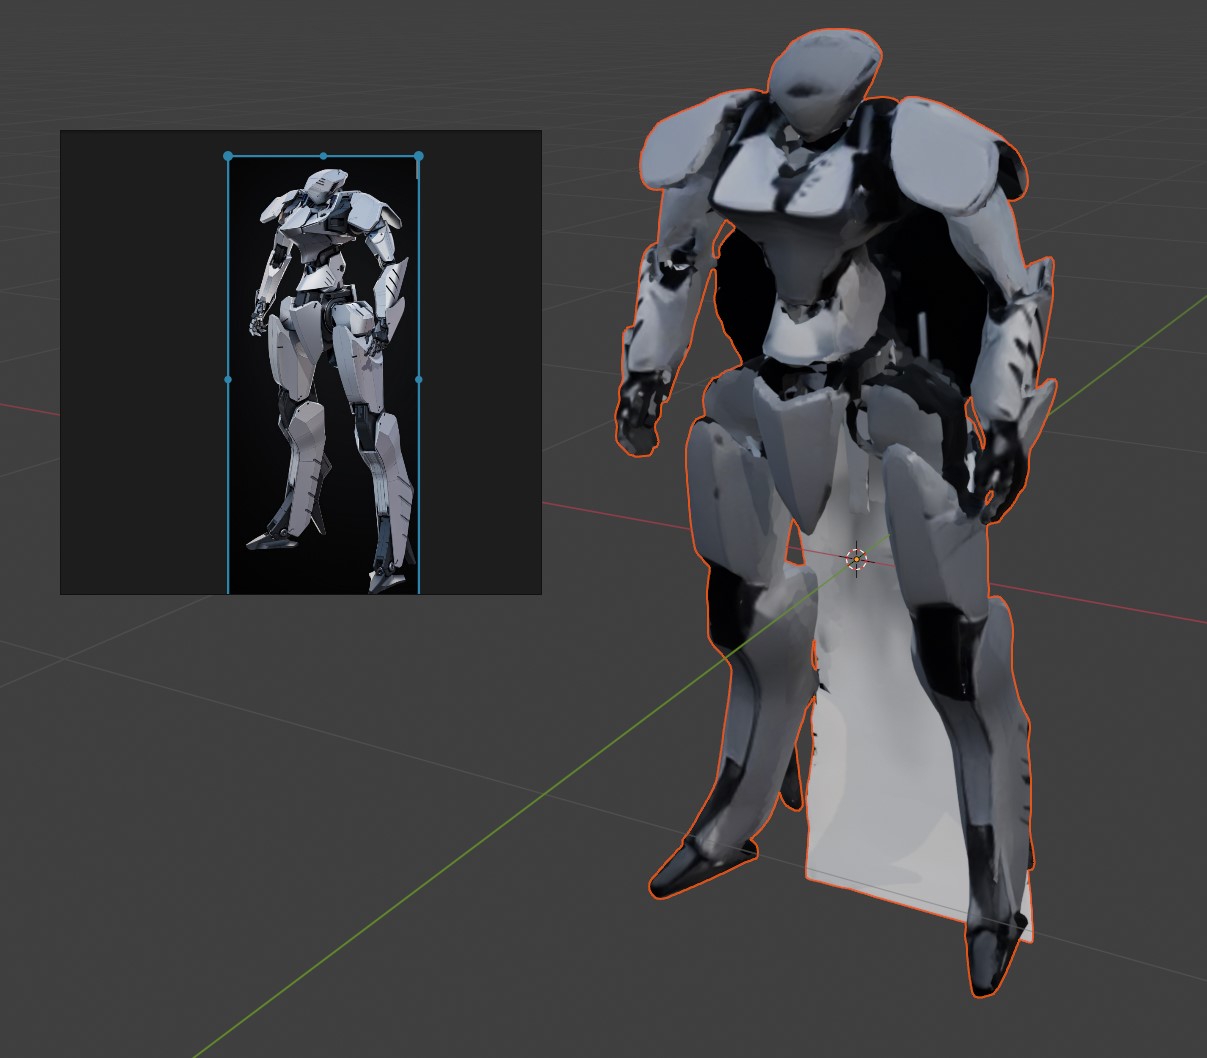The height and width of the screenshot is (1058, 1207).
Task: Click the top-center crop handle
Action: click(x=323, y=156)
